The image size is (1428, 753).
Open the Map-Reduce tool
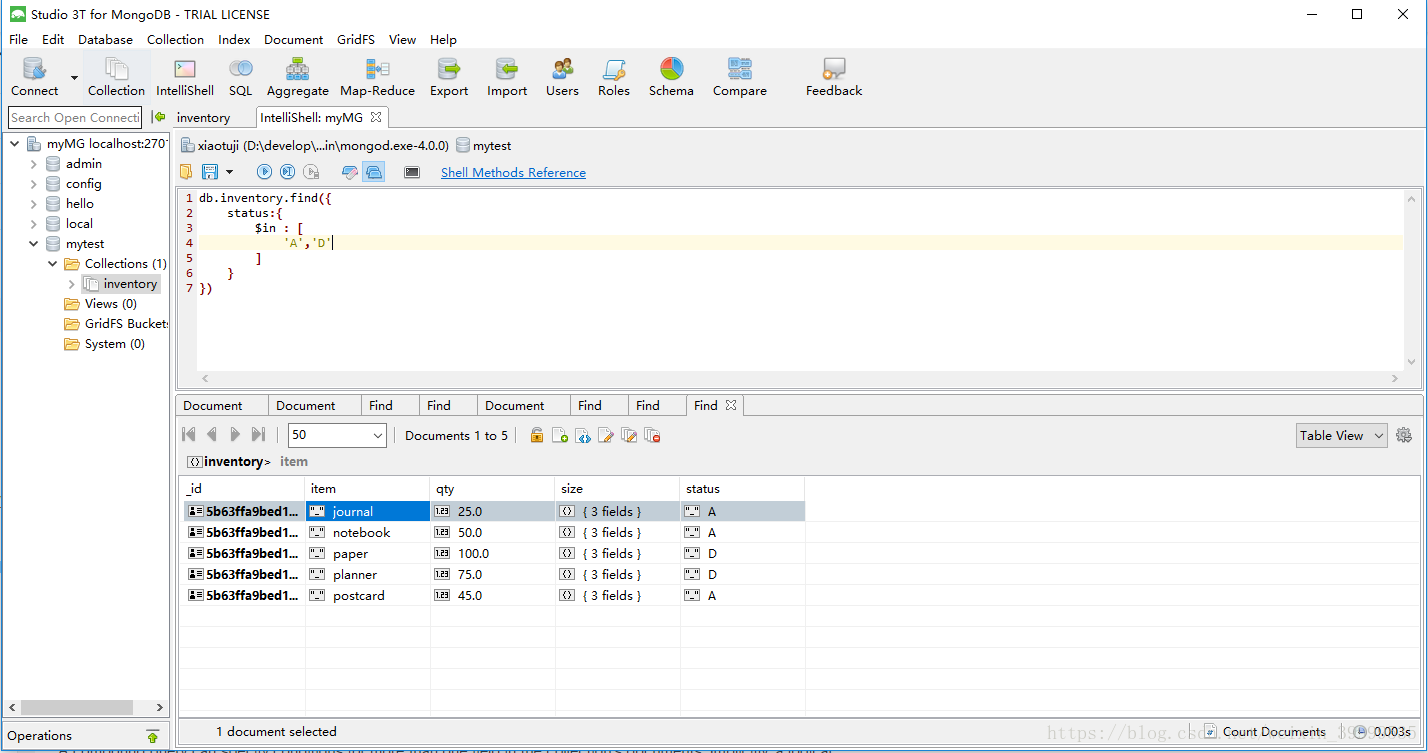tap(377, 77)
